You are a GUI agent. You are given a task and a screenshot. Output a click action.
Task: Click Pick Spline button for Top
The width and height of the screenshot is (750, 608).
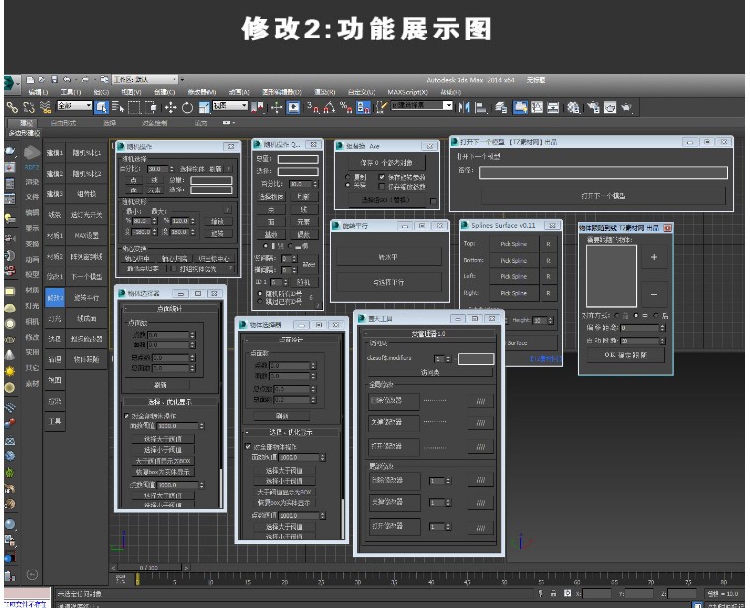514,244
